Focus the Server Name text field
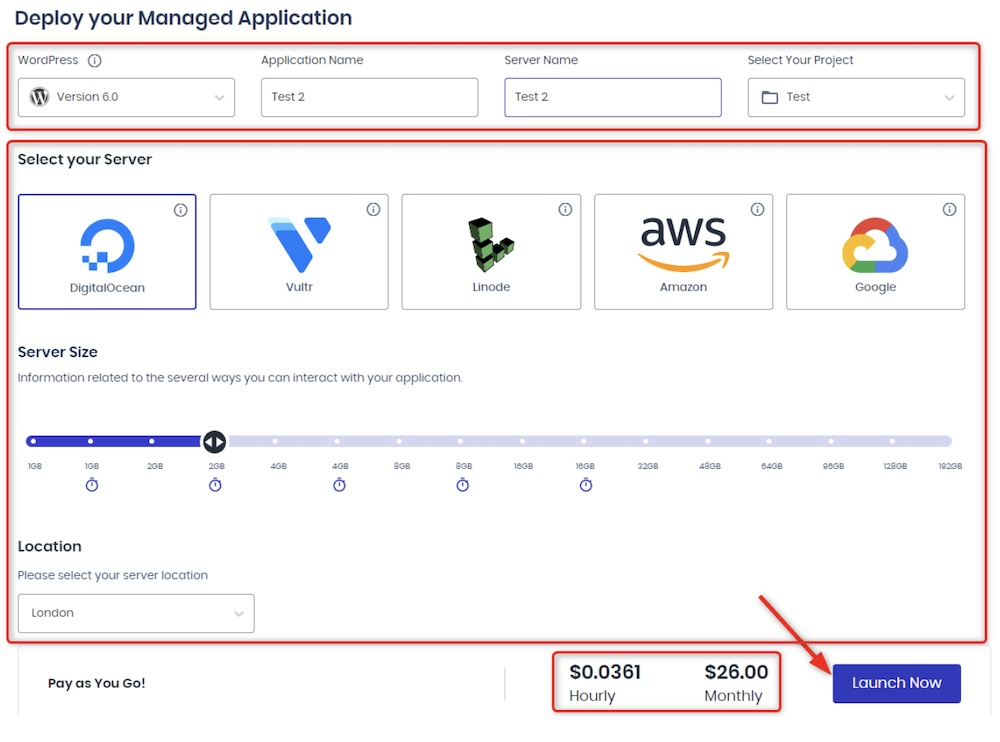This screenshot has width=1000, height=742. pos(613,98)
